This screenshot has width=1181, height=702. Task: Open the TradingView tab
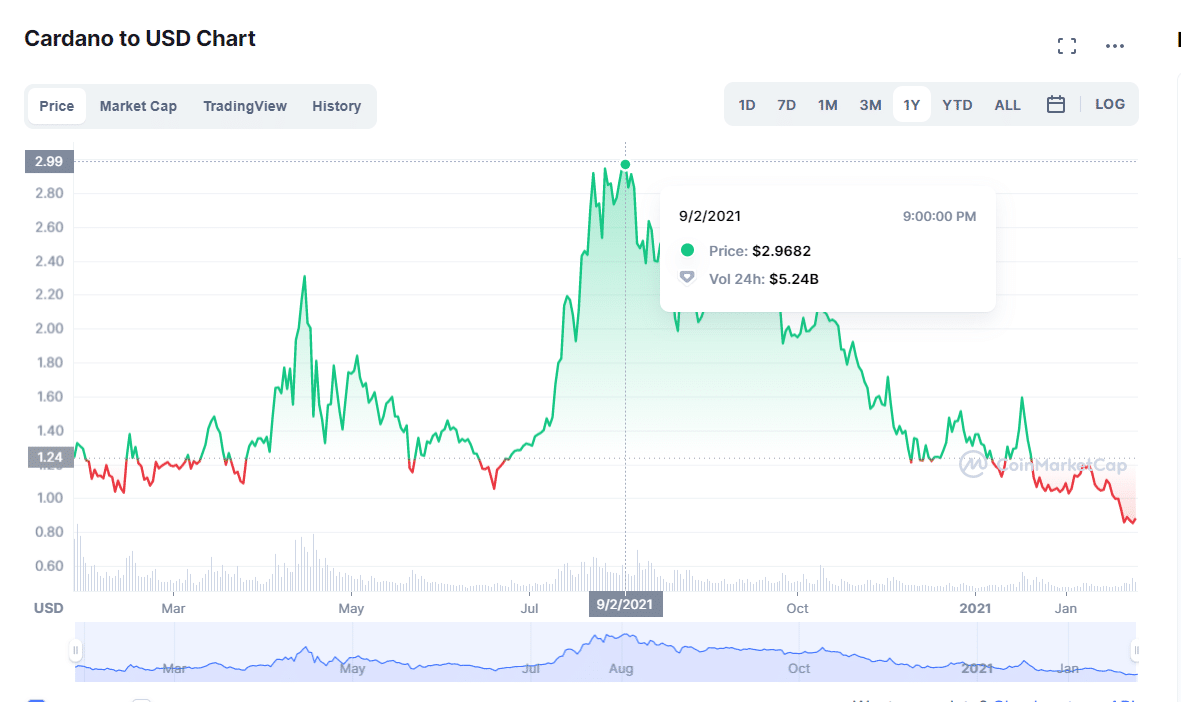pyautogui.click(x=245, y=106)
